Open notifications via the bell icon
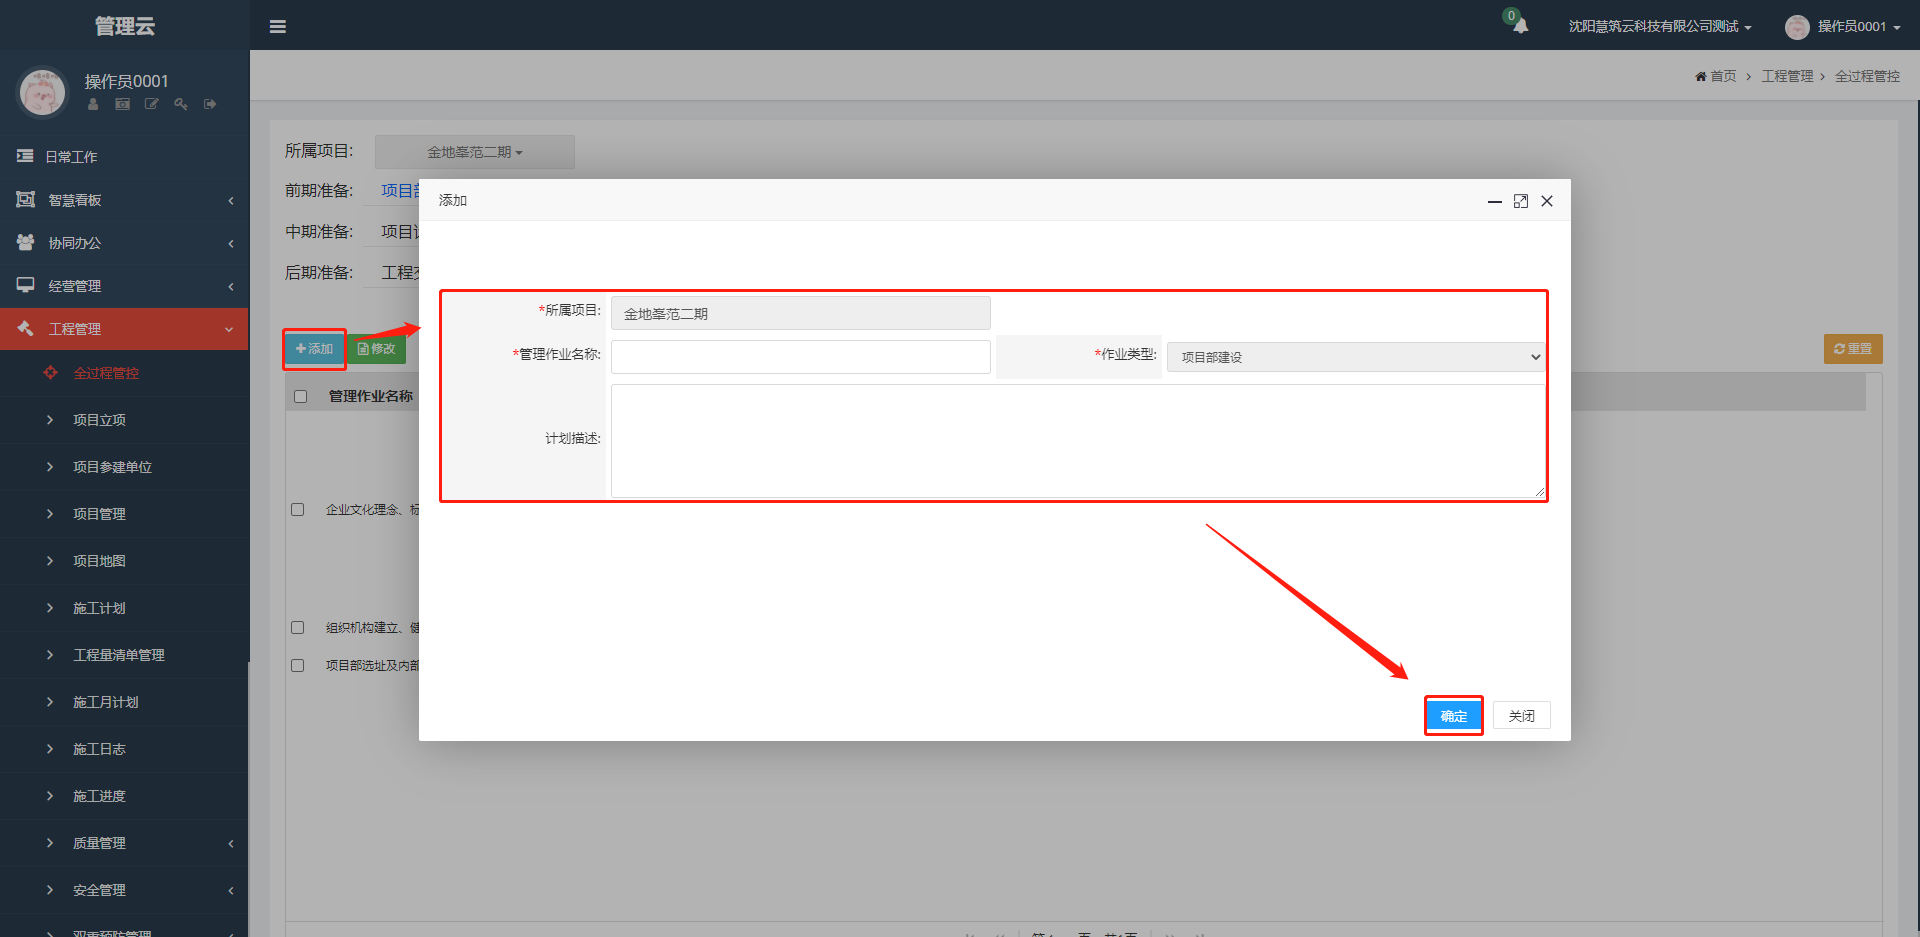Screen dimensions: 1920x937 tap(1520, 26)
